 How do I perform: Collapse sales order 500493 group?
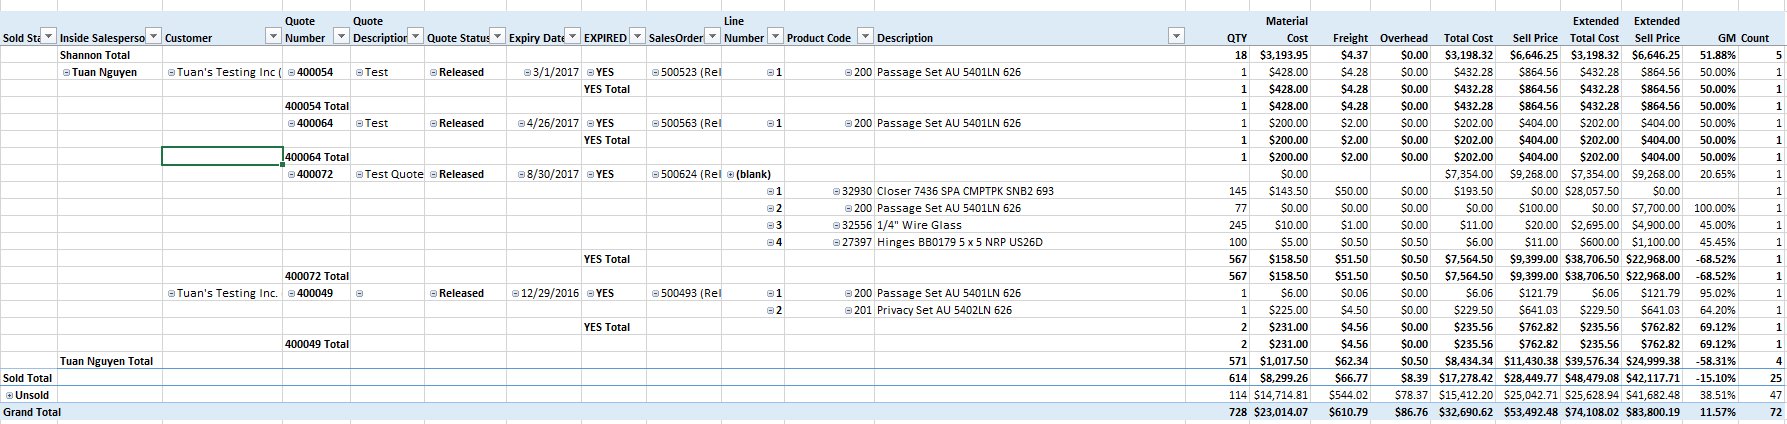[x=655, y=294]
